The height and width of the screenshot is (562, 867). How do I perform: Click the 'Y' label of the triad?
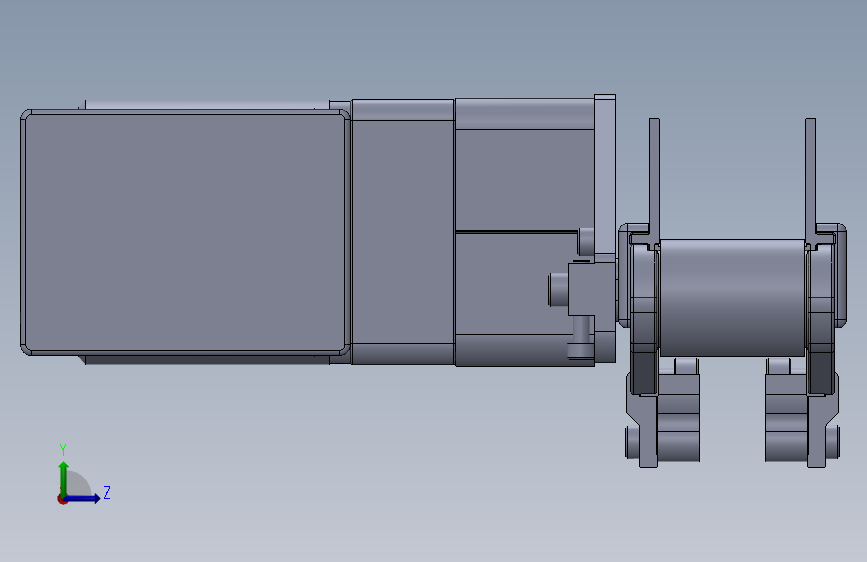click(63, 449)
